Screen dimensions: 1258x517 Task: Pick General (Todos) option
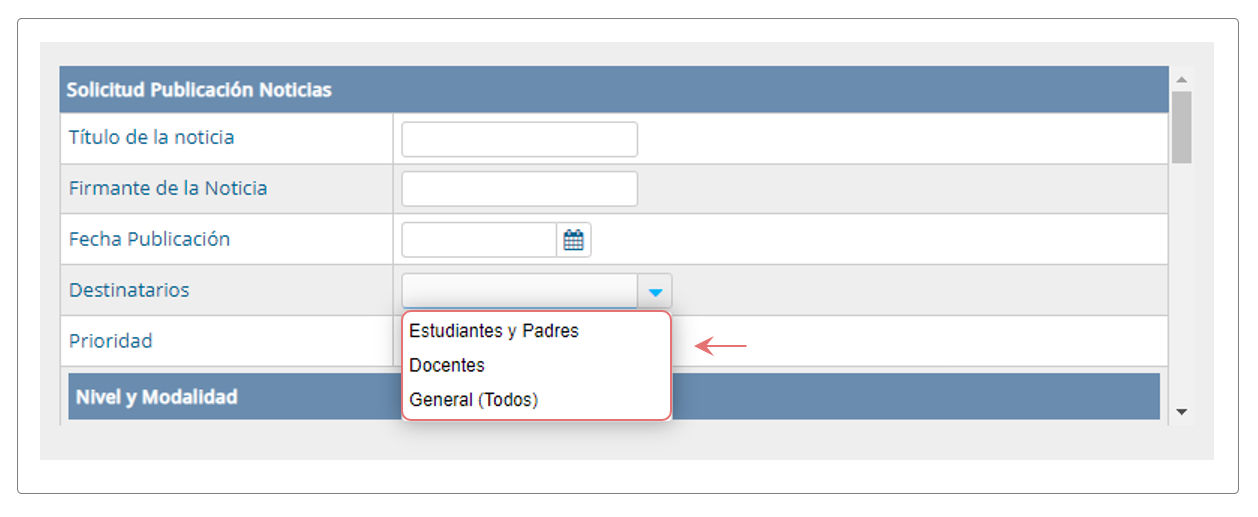(474, 399)
